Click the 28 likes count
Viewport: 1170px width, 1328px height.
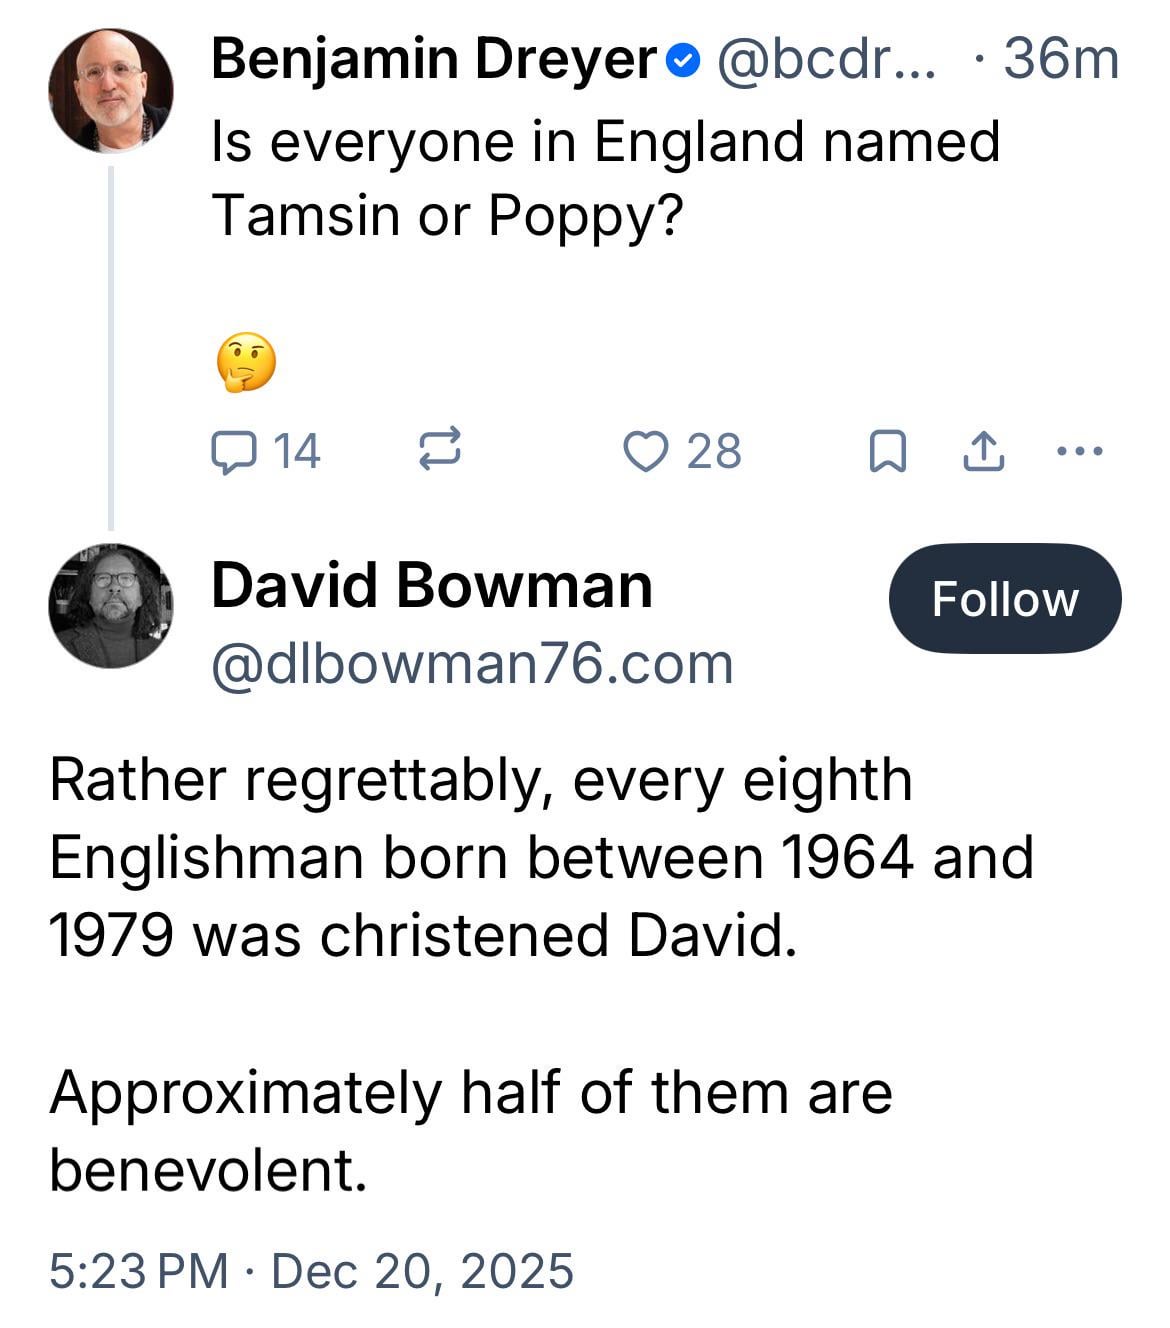pos(713,451)
